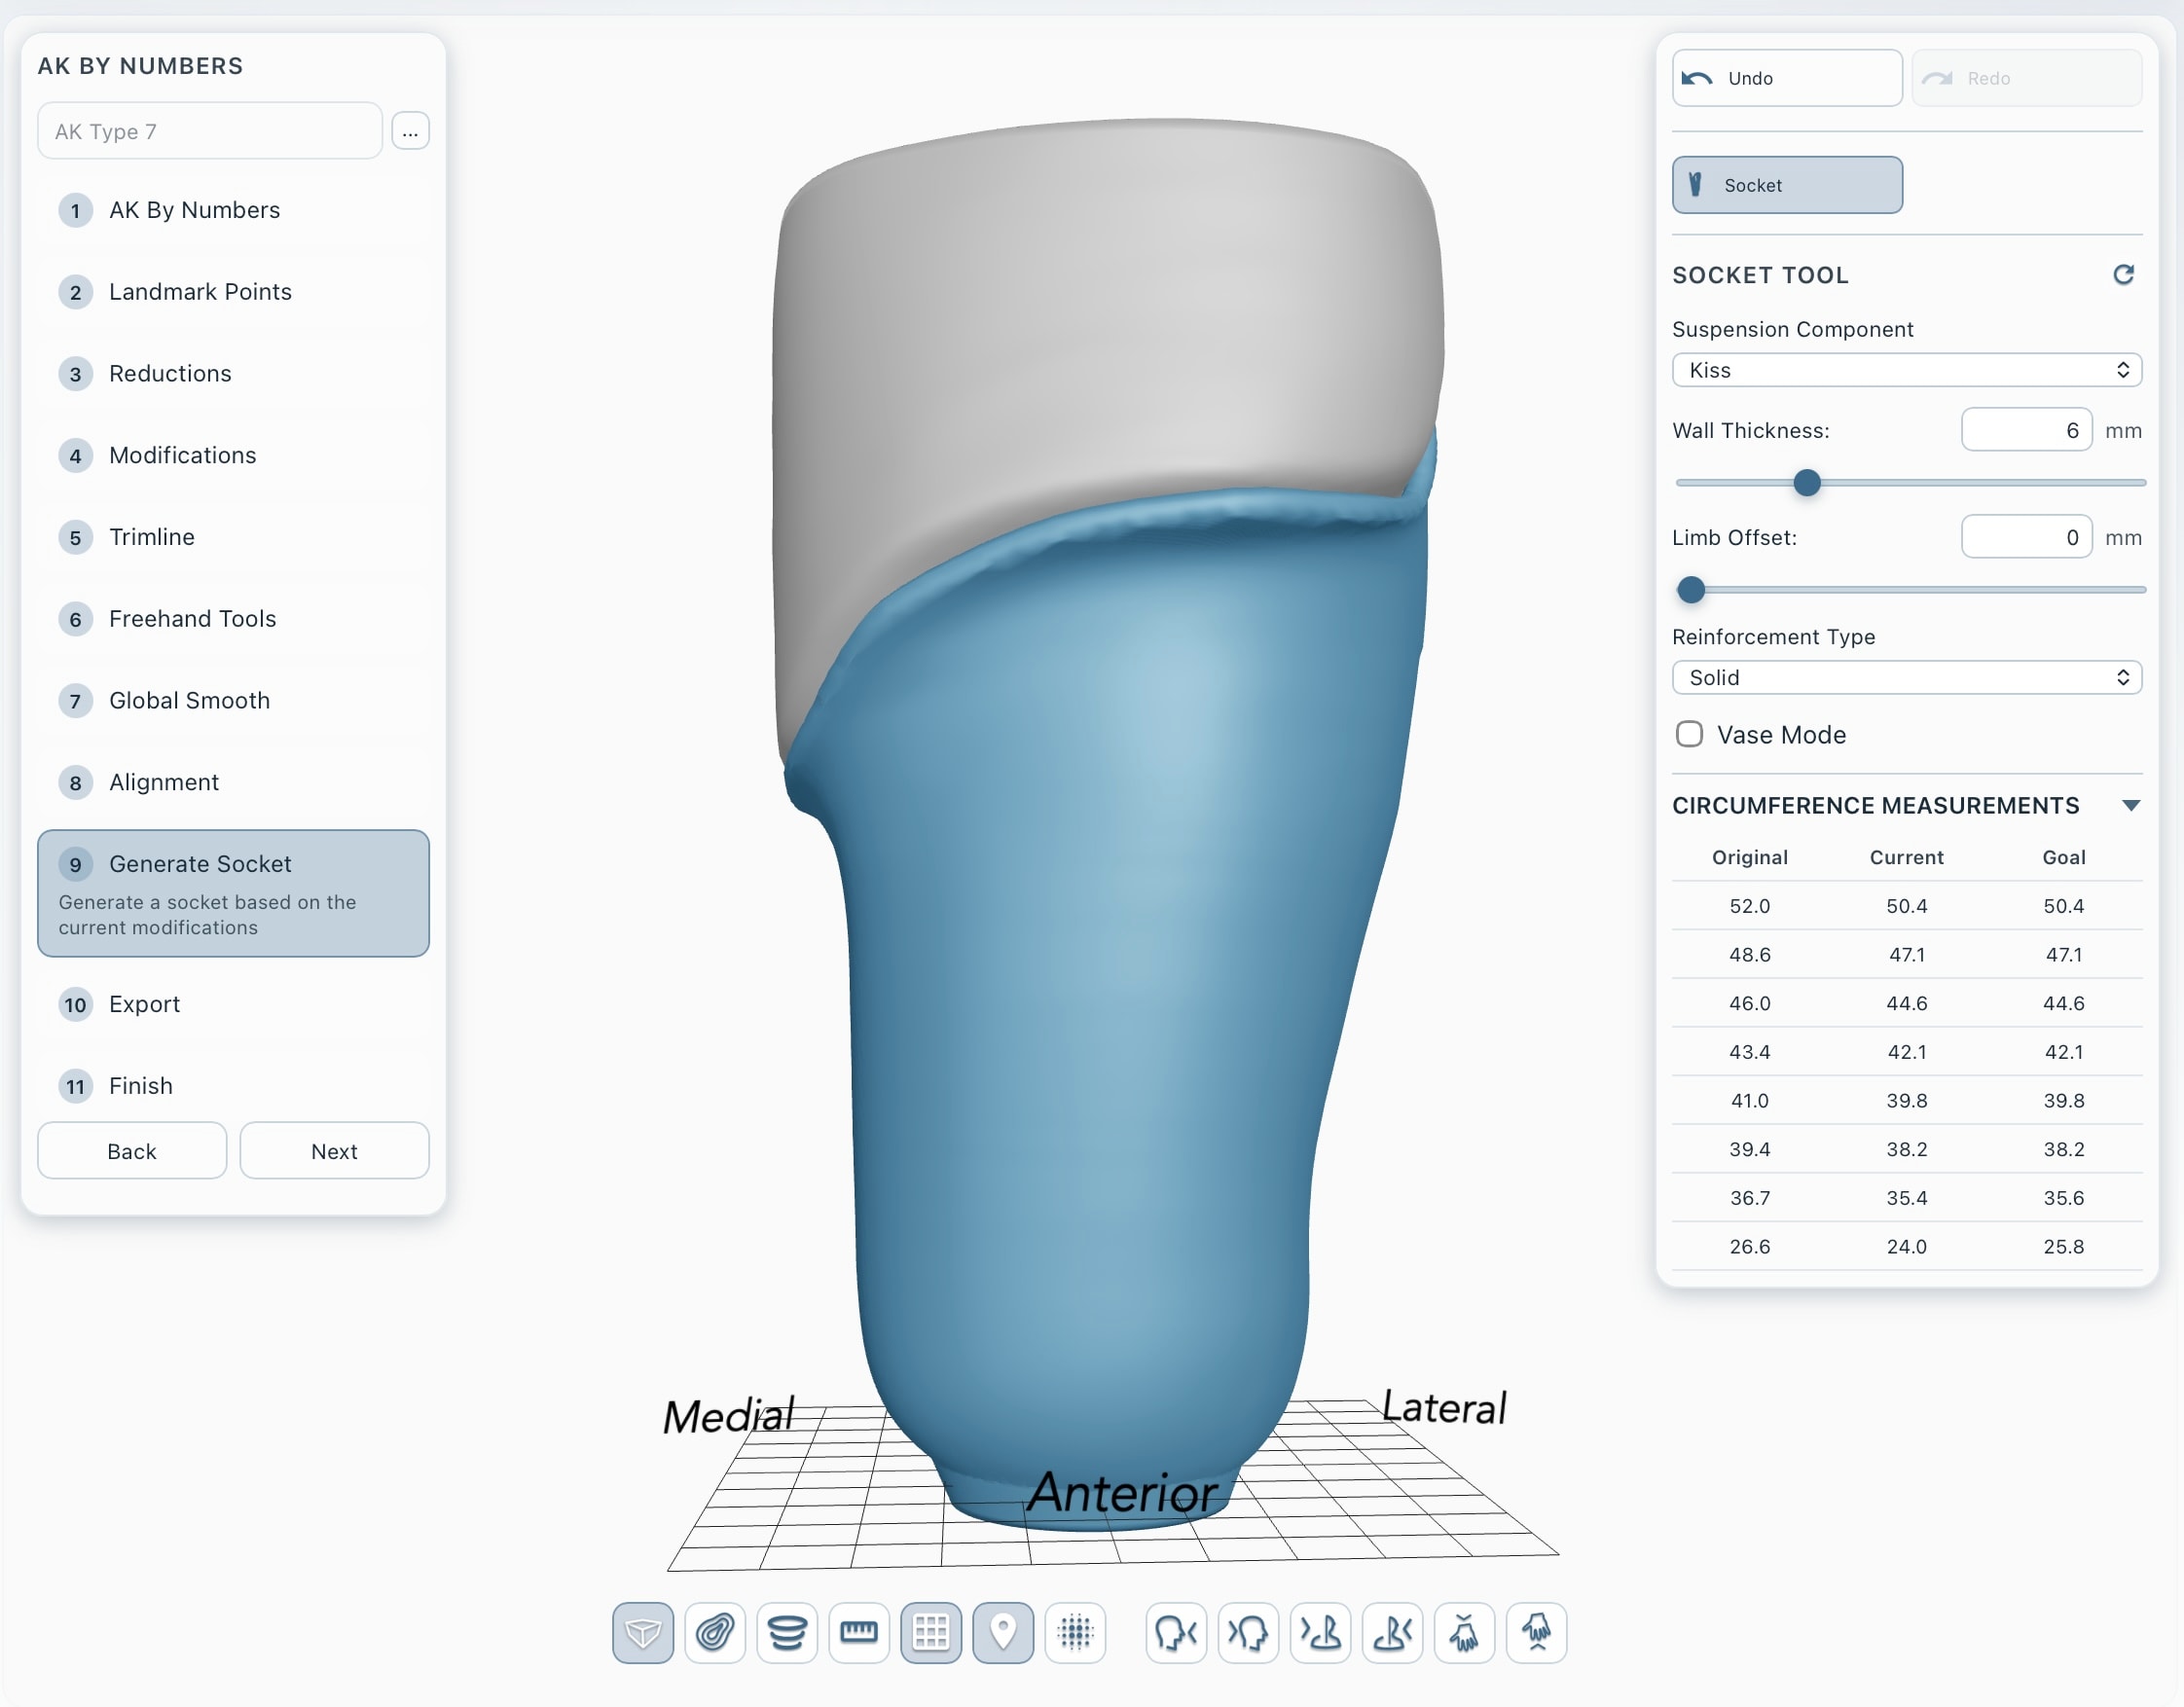Open the Alignment step

point(233,782)
